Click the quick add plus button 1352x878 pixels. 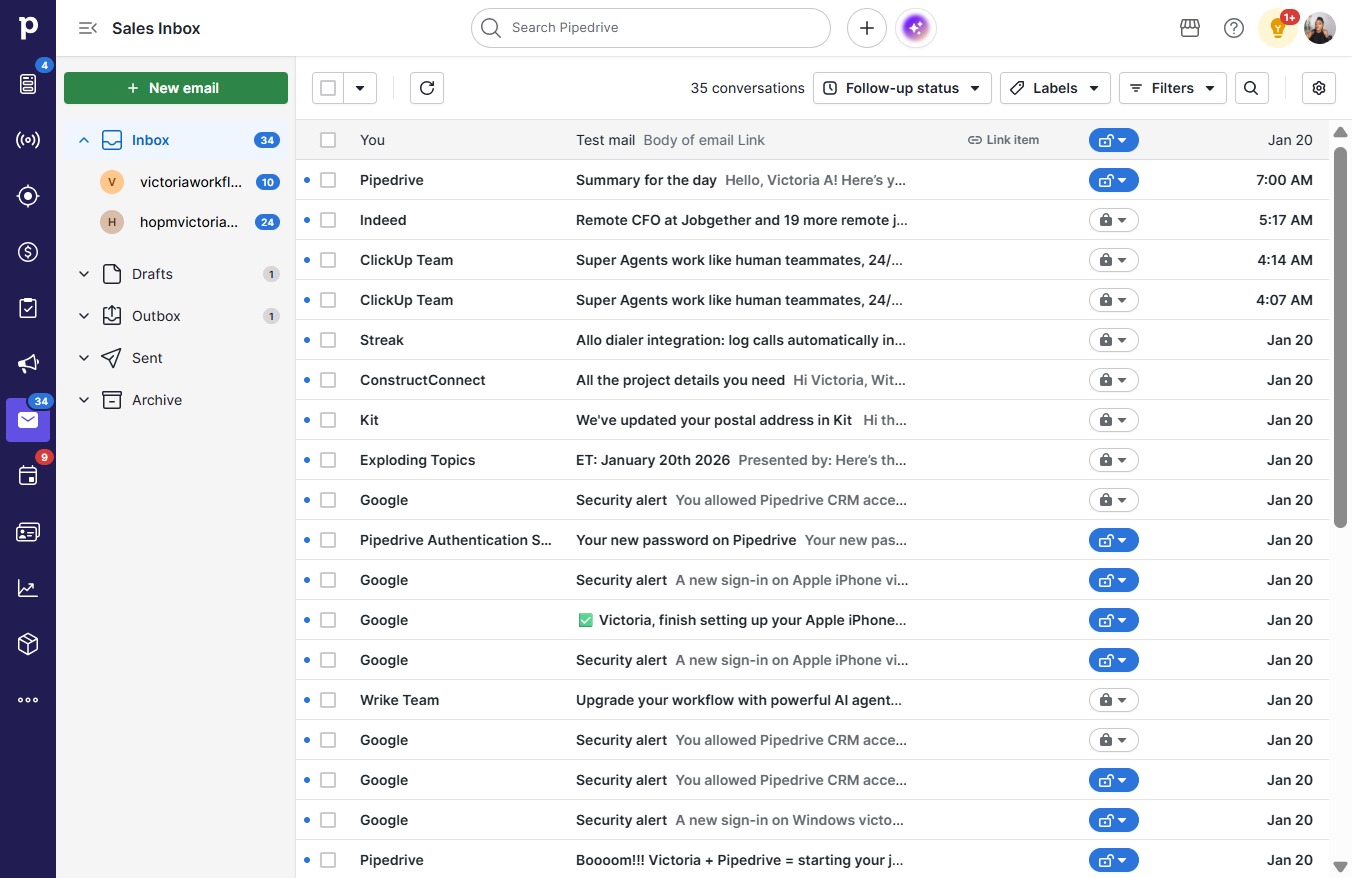coord(867,28)
